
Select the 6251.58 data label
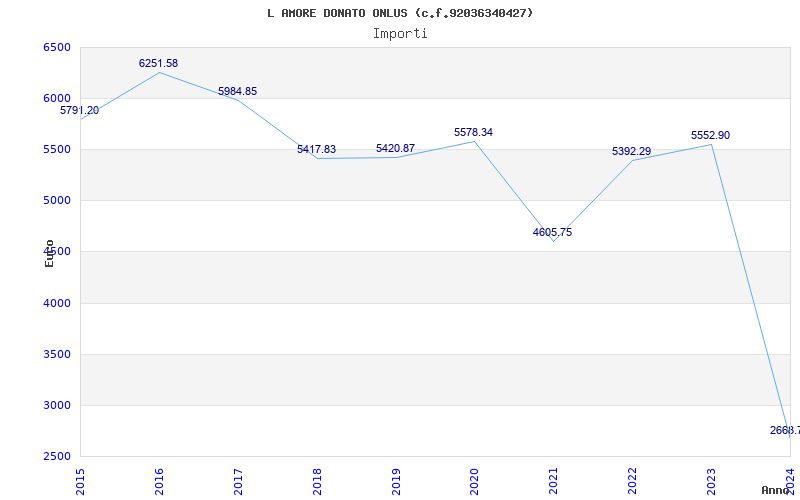[x=158, y=63]
